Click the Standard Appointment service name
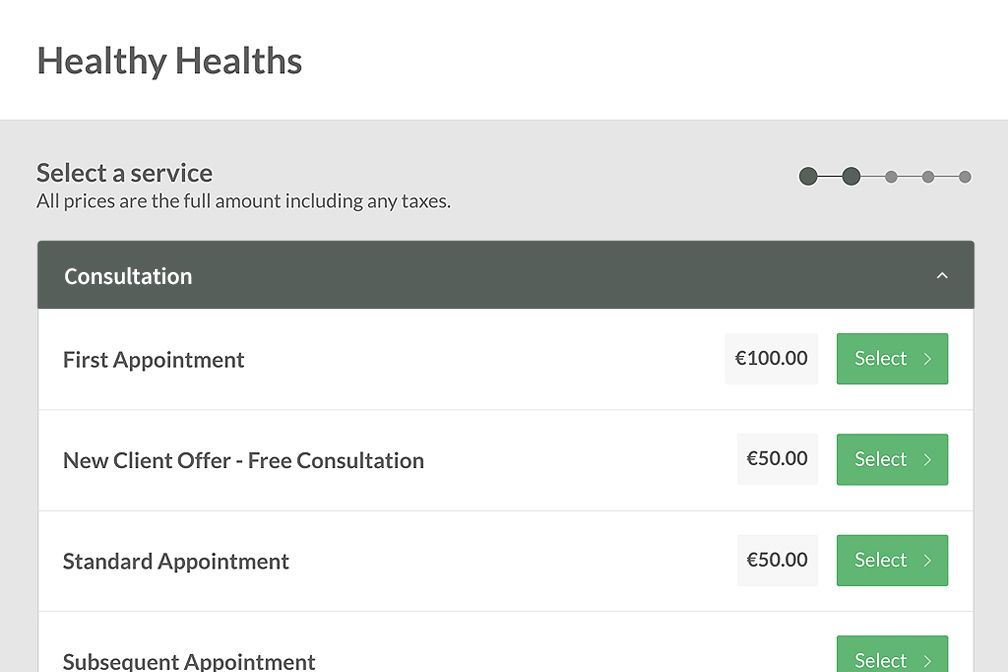 coord(176,561)
